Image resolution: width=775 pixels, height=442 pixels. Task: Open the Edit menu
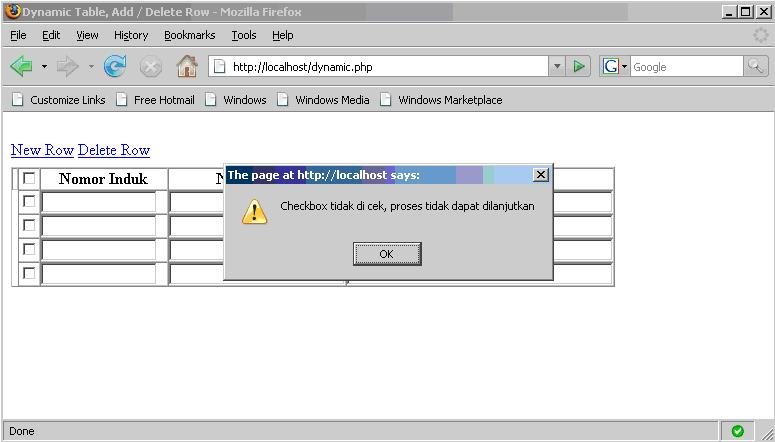point(51,35)
